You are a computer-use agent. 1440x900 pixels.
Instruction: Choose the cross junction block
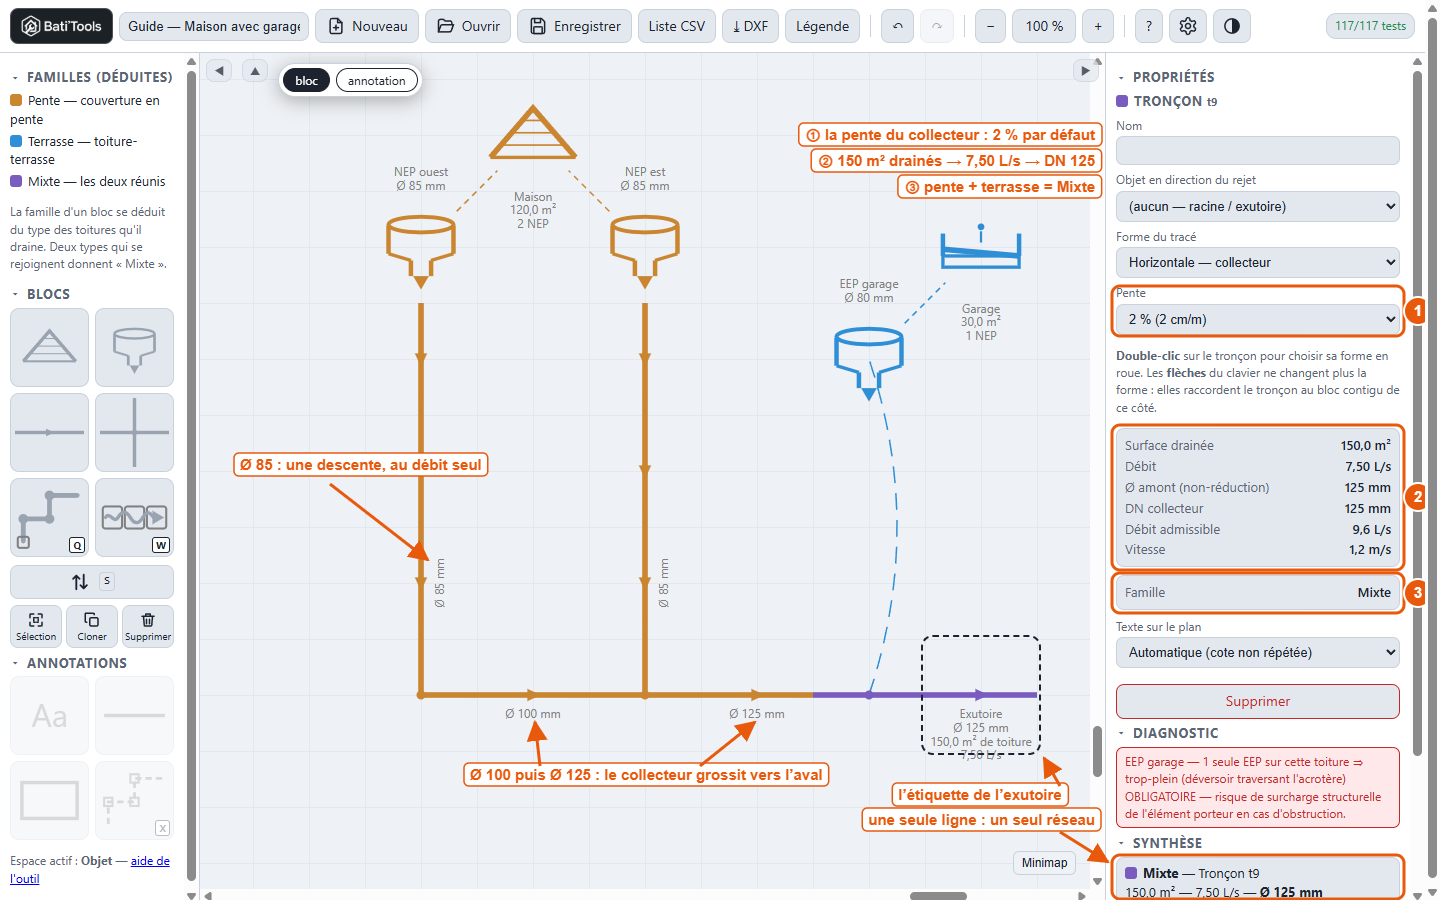click(x=134, y=432)
